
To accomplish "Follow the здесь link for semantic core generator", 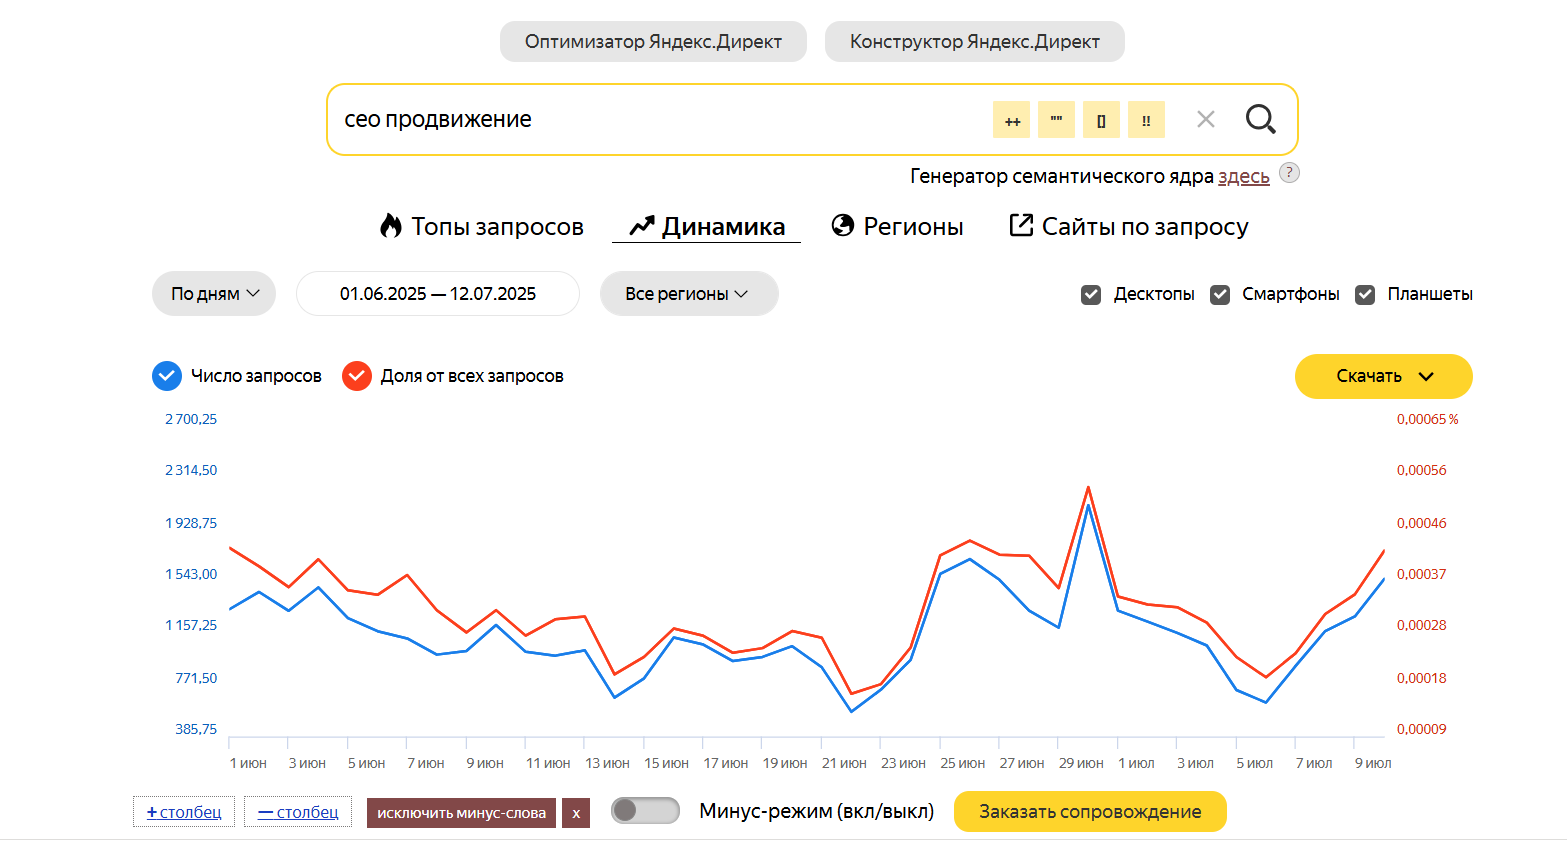I will 1243,175.
